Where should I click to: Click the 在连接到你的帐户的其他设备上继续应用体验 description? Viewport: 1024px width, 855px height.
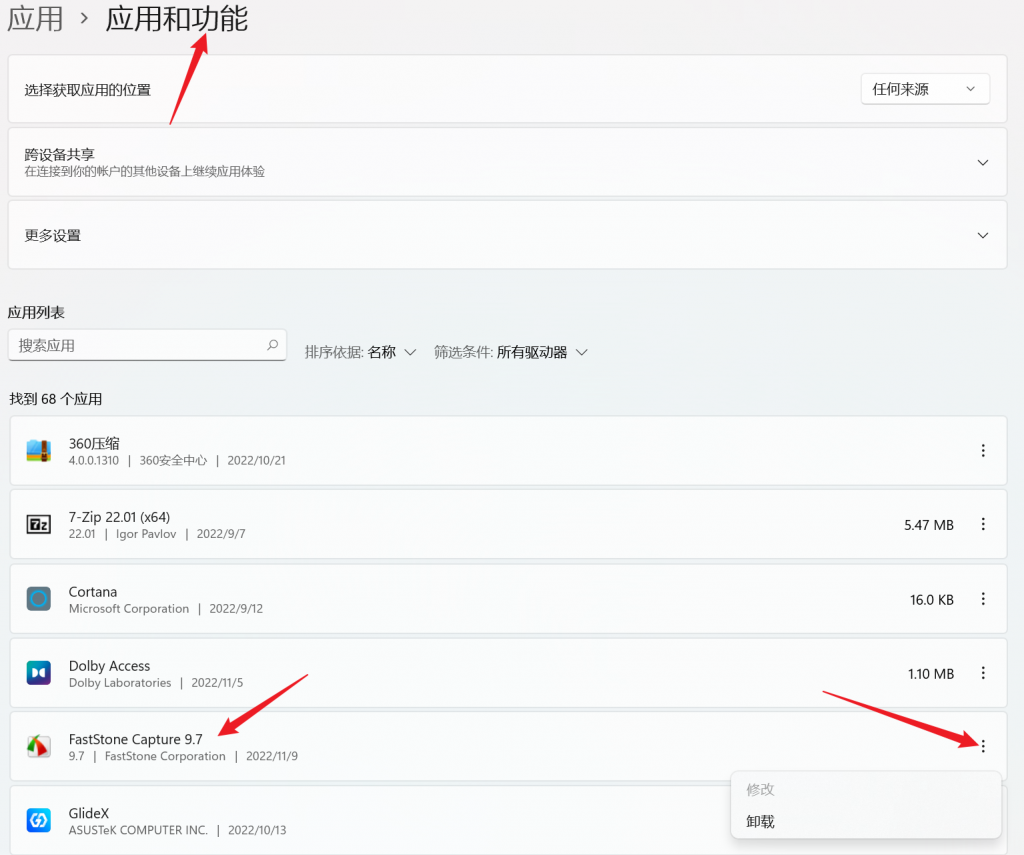(x=144, y=172)
